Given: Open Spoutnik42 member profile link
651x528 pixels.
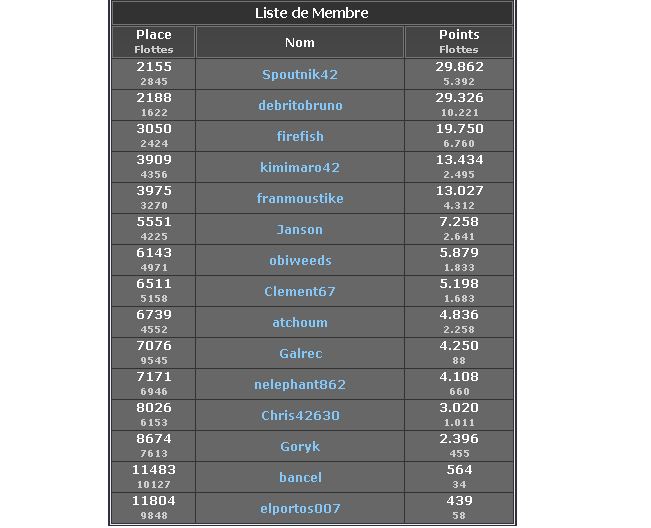Looking at the screenshot, I should tap(300, 75).
